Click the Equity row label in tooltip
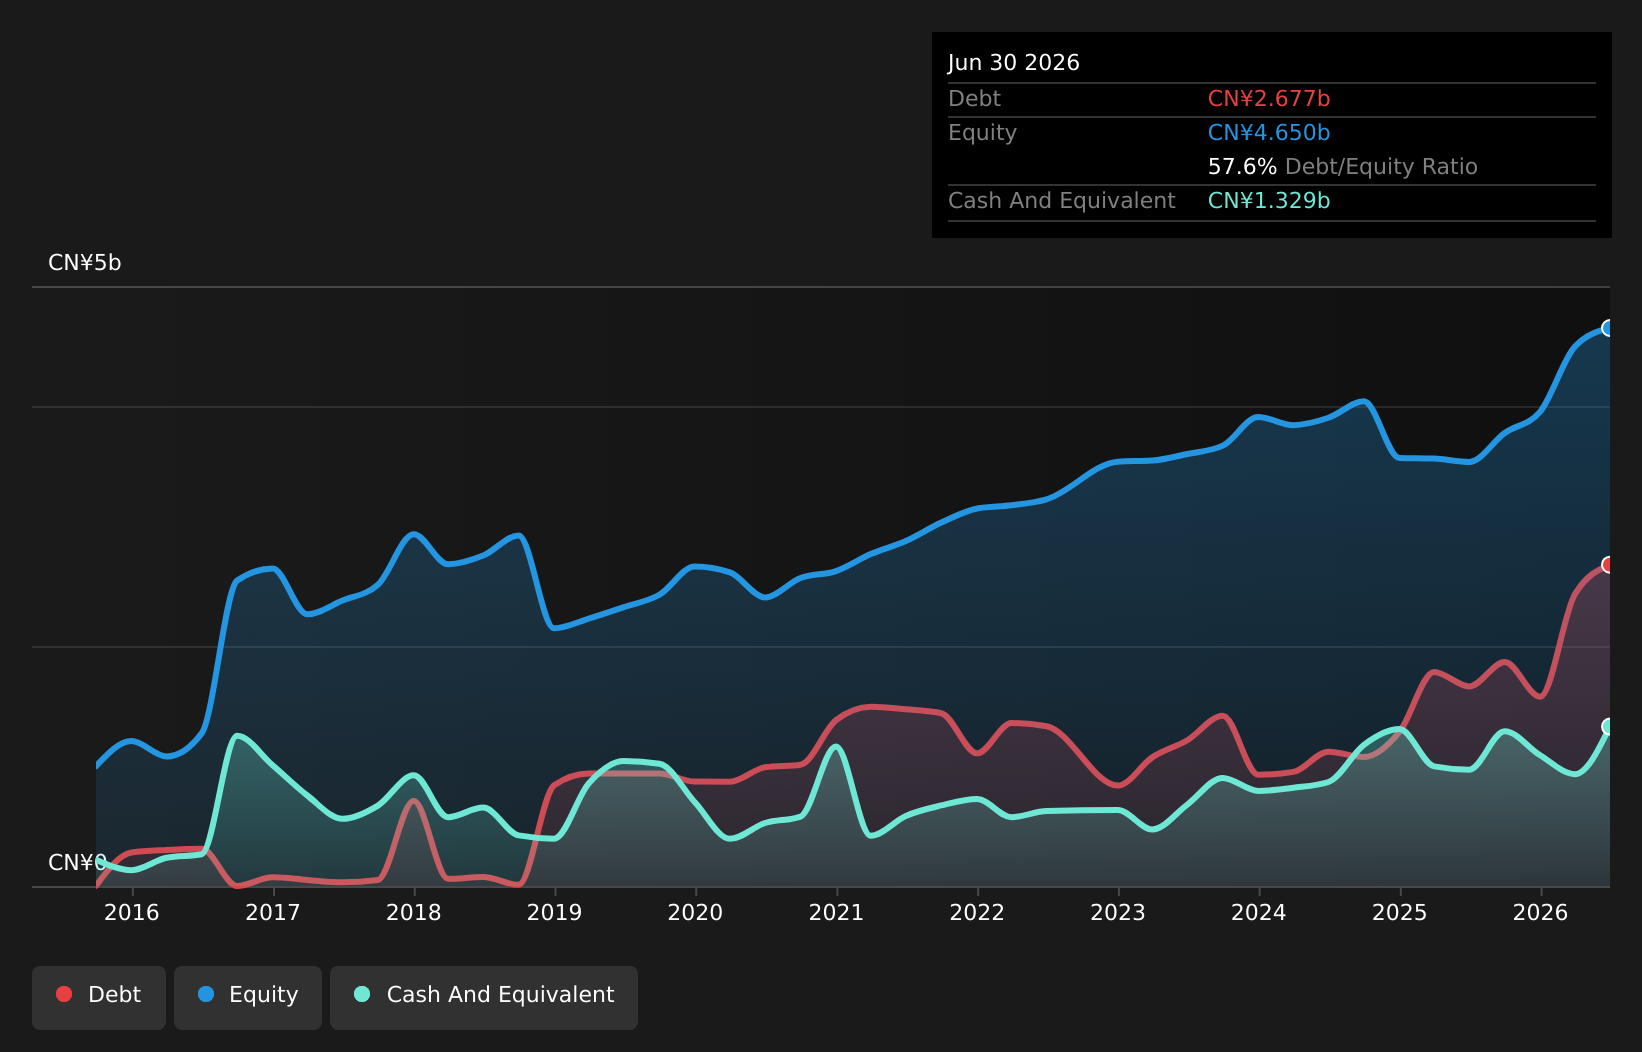The image size is (1642, 1052). (982, 133)
